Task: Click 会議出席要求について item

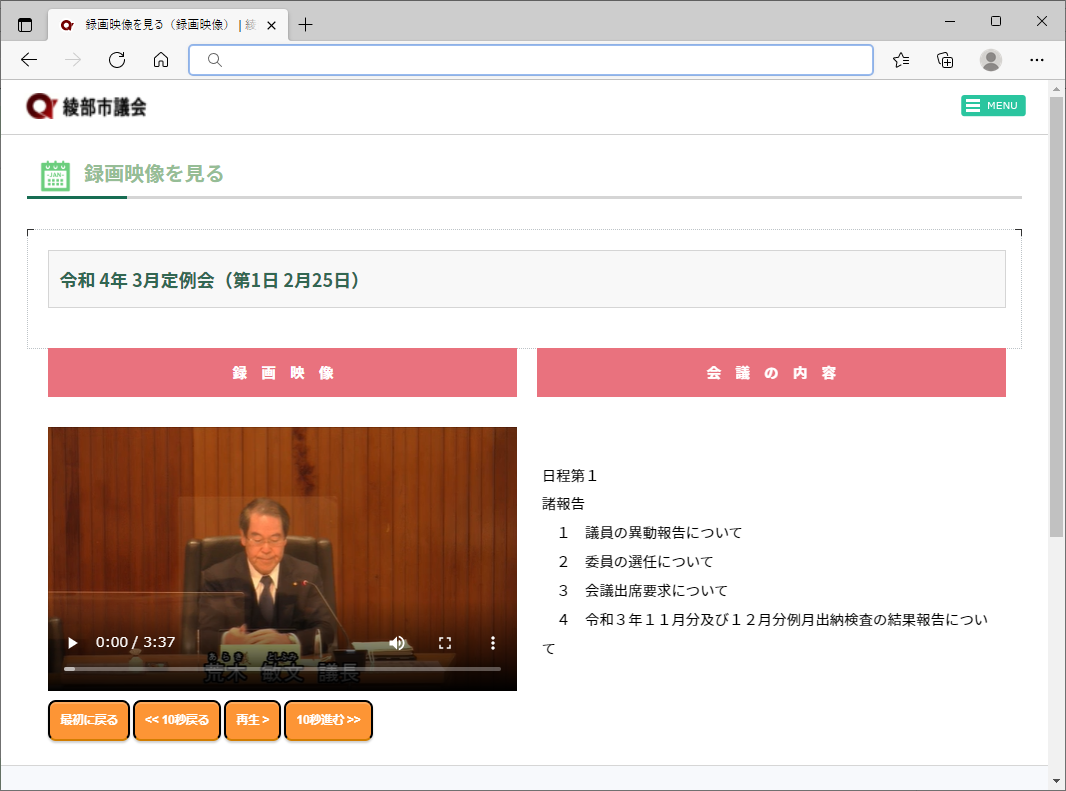Action: [x=656, y=590]
